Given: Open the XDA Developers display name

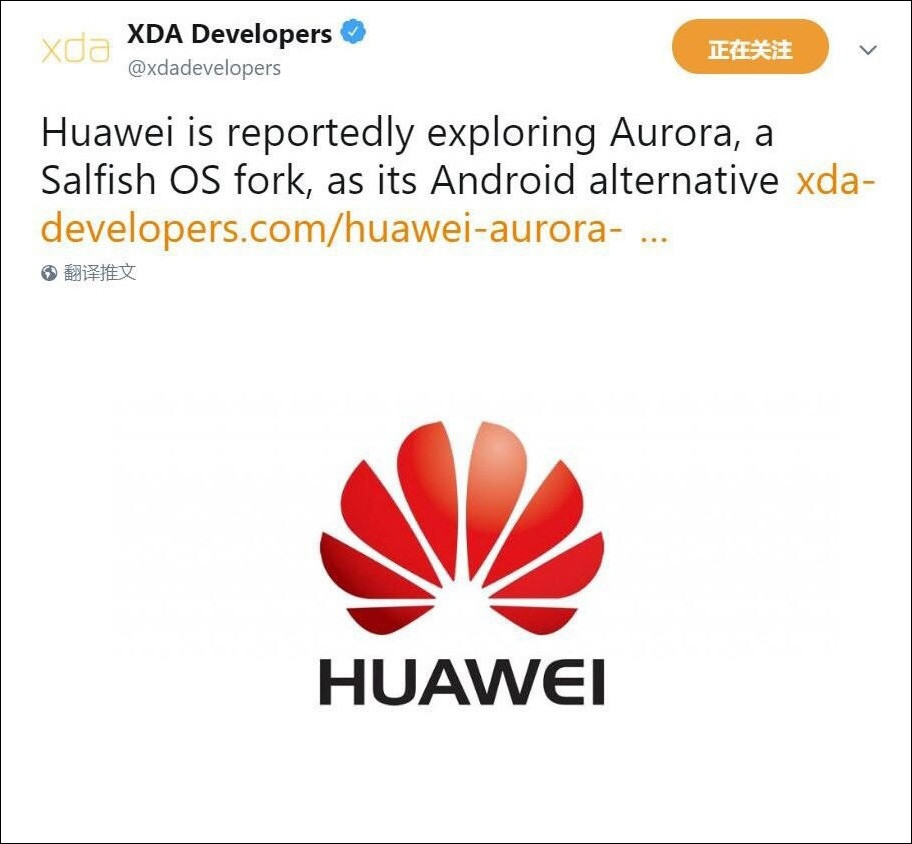Looking at the screenshot, I should tap(229, 34).
